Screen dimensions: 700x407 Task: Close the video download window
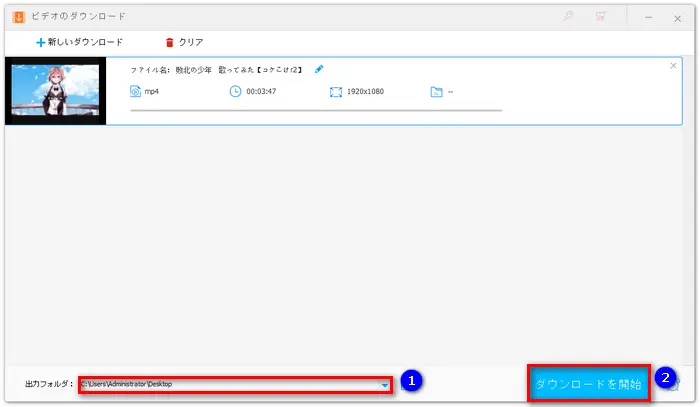coord(679,17)
